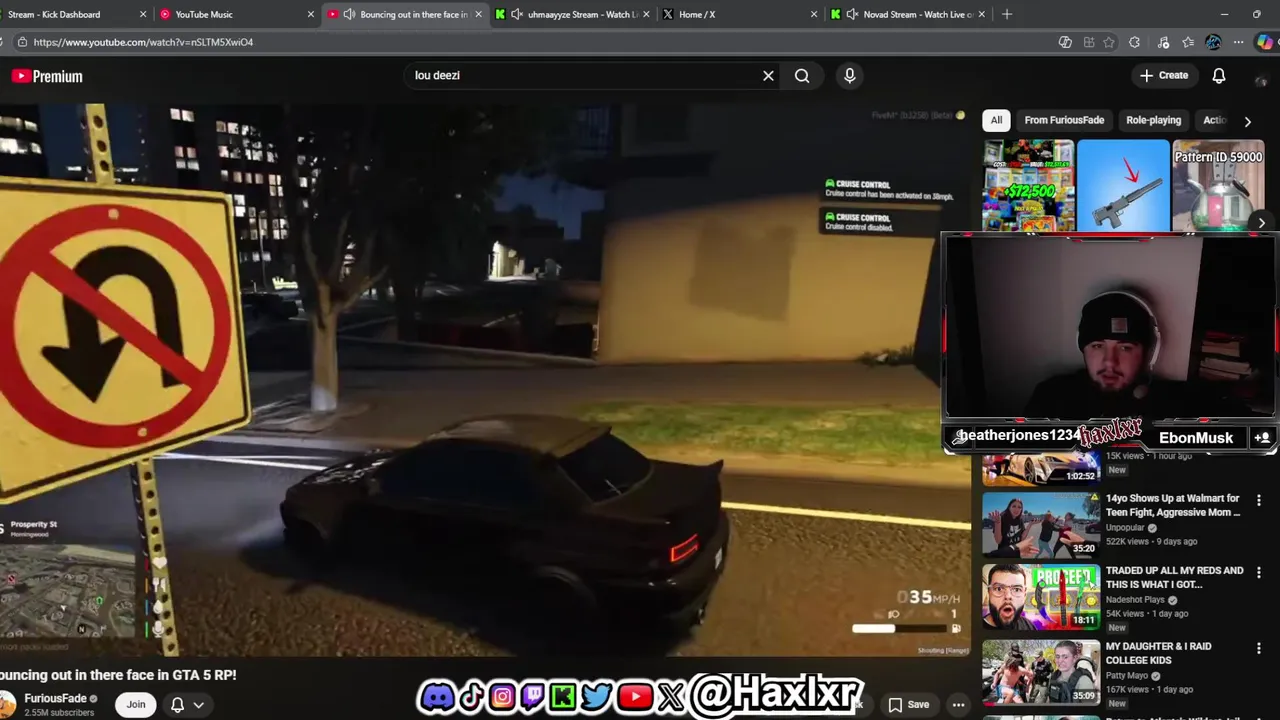Viewport: 1280px width, 720px height.
Task: Click the Create button
Action: [1164, 76]
